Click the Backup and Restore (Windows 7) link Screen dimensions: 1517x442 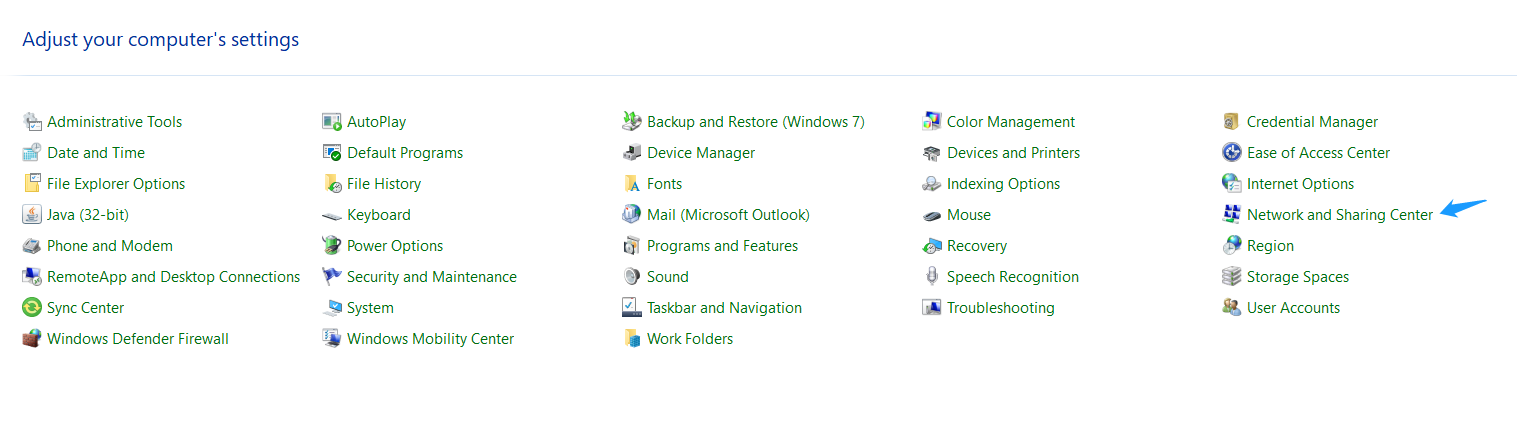tap(756, 122)
